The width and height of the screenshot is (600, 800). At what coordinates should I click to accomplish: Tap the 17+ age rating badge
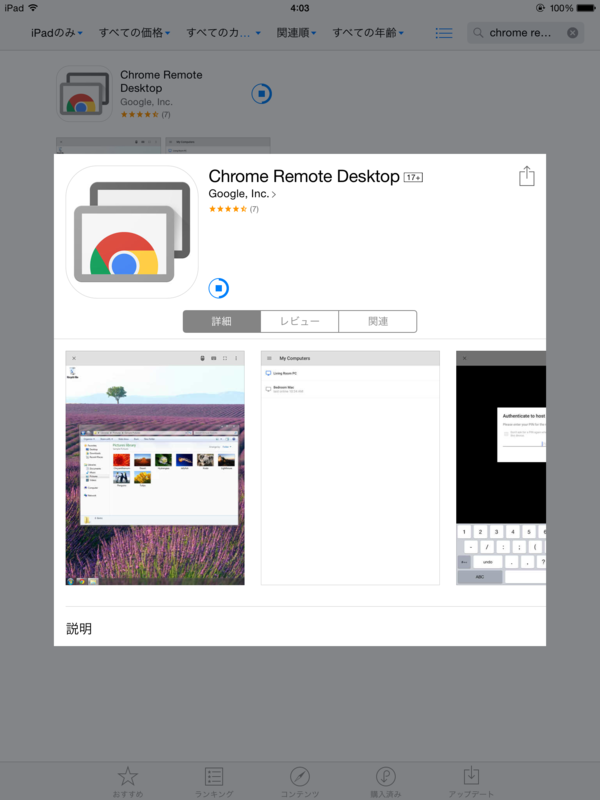click(x=413, y=177)
